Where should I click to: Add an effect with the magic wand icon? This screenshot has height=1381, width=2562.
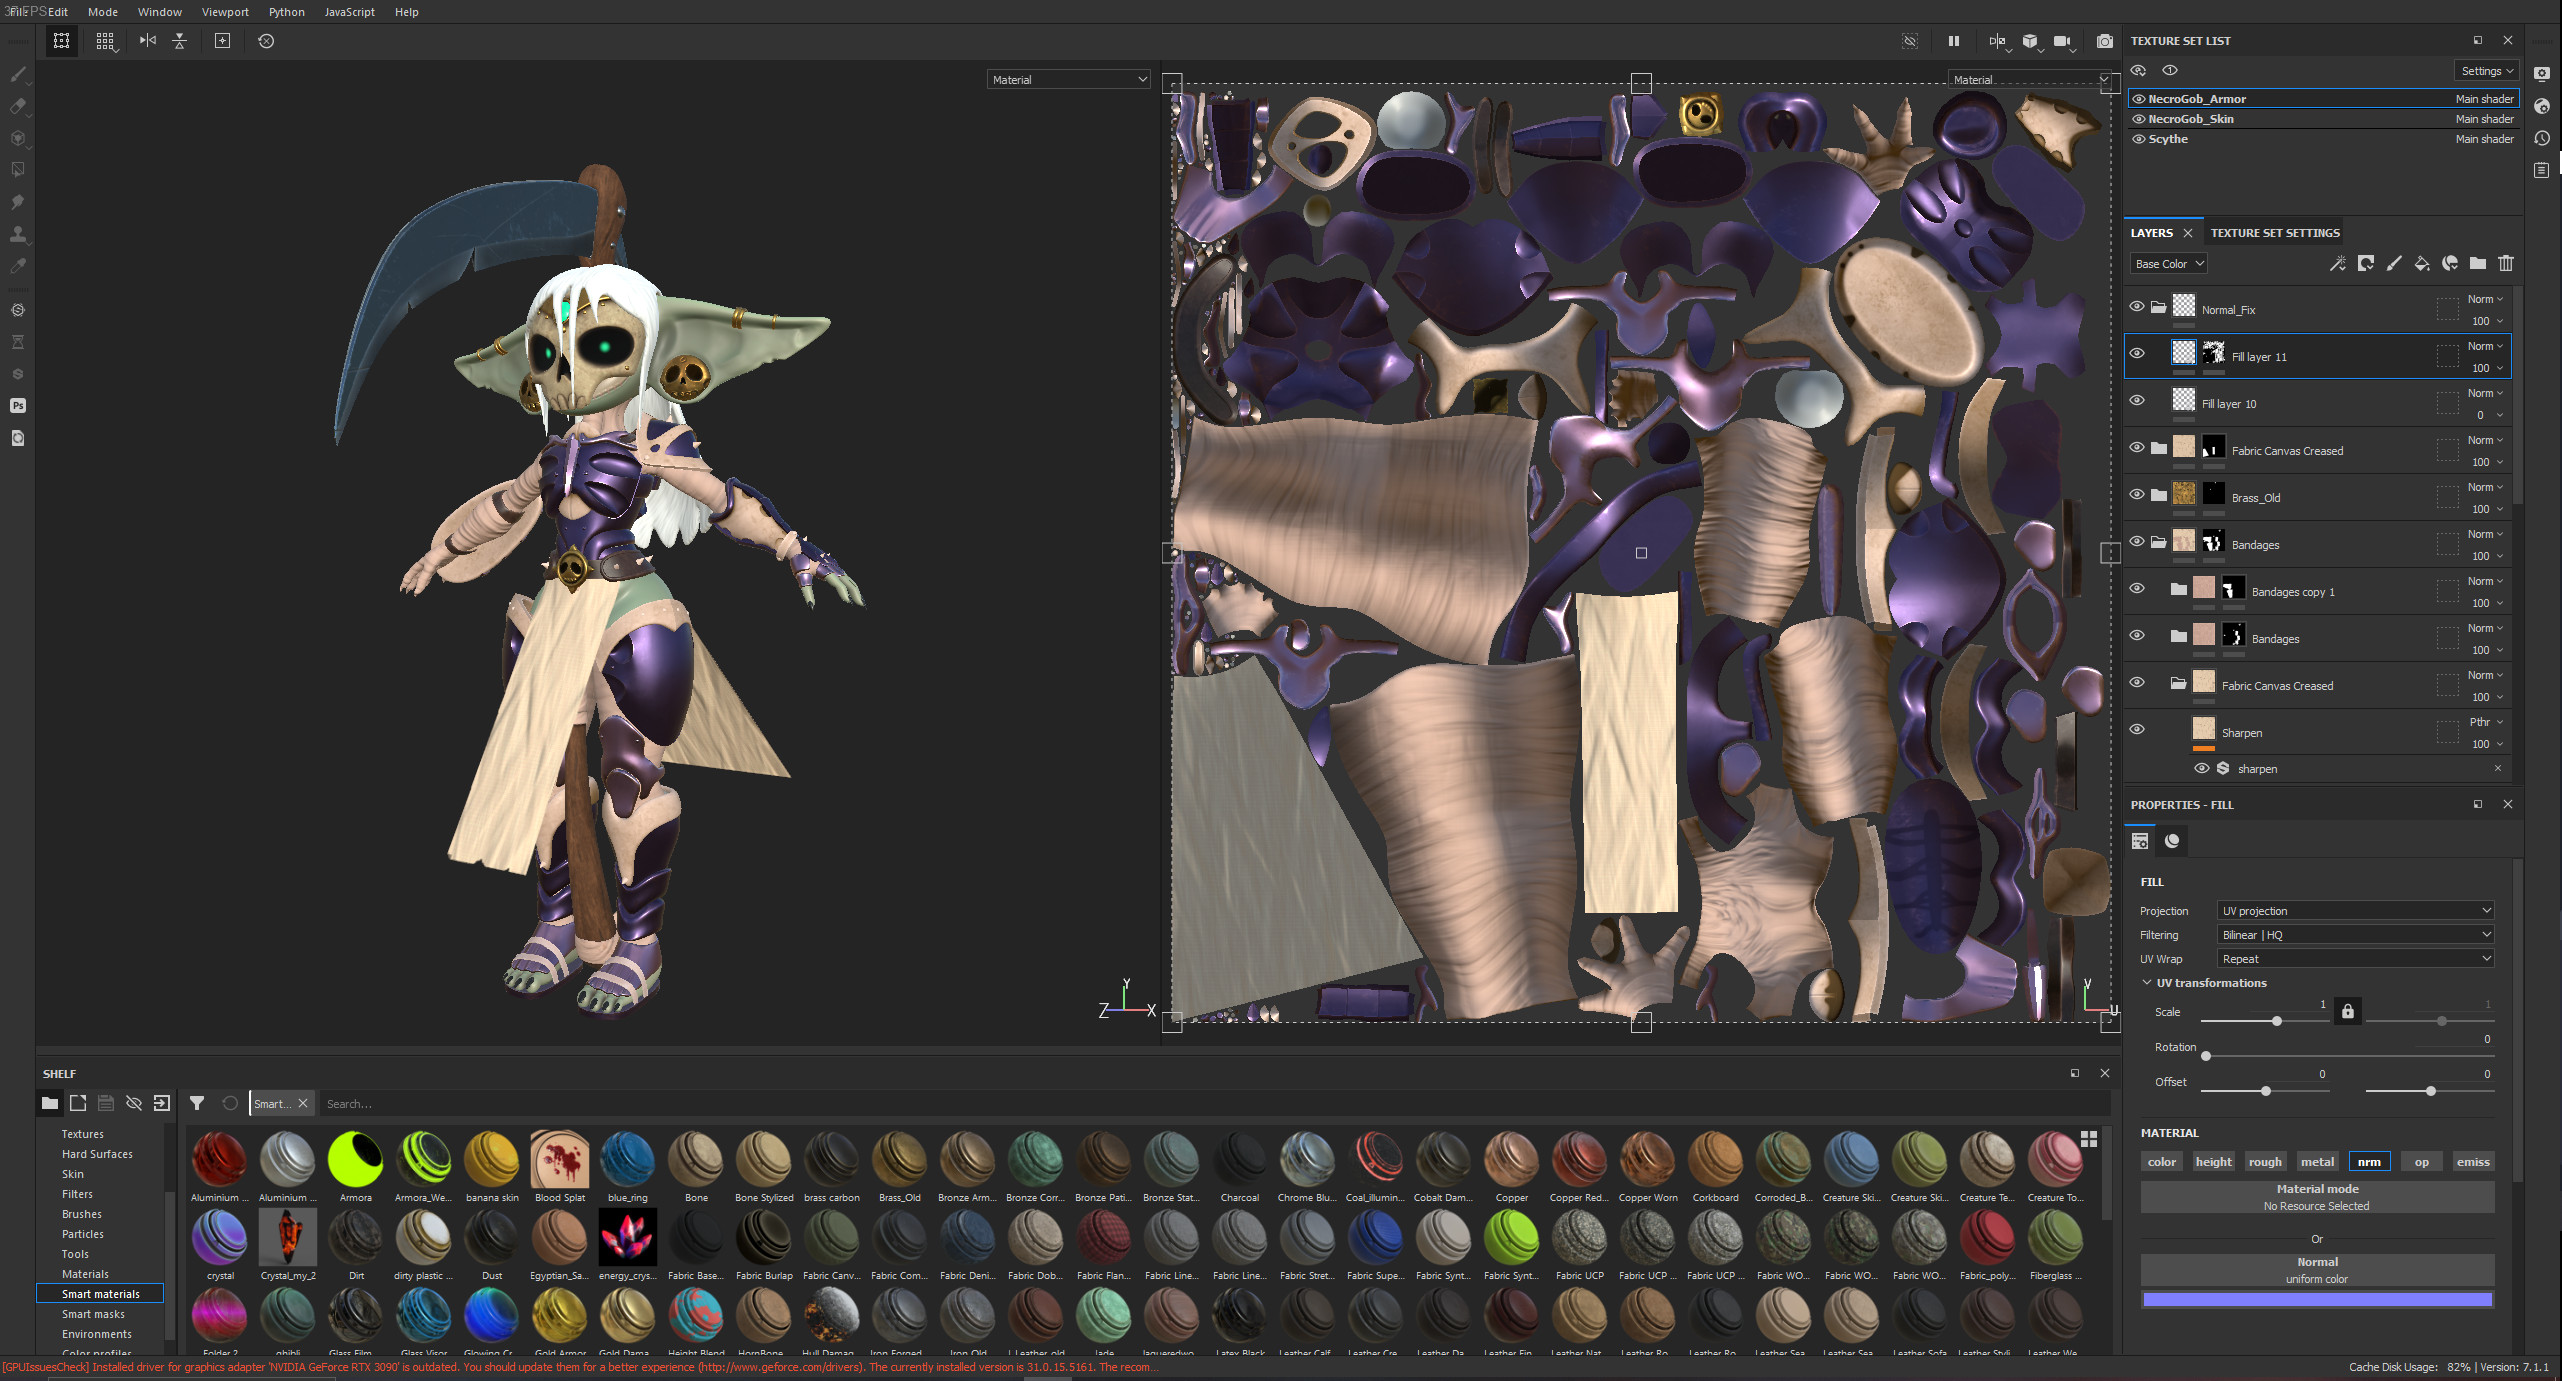pyautogui.click(x=2338, y=263)
